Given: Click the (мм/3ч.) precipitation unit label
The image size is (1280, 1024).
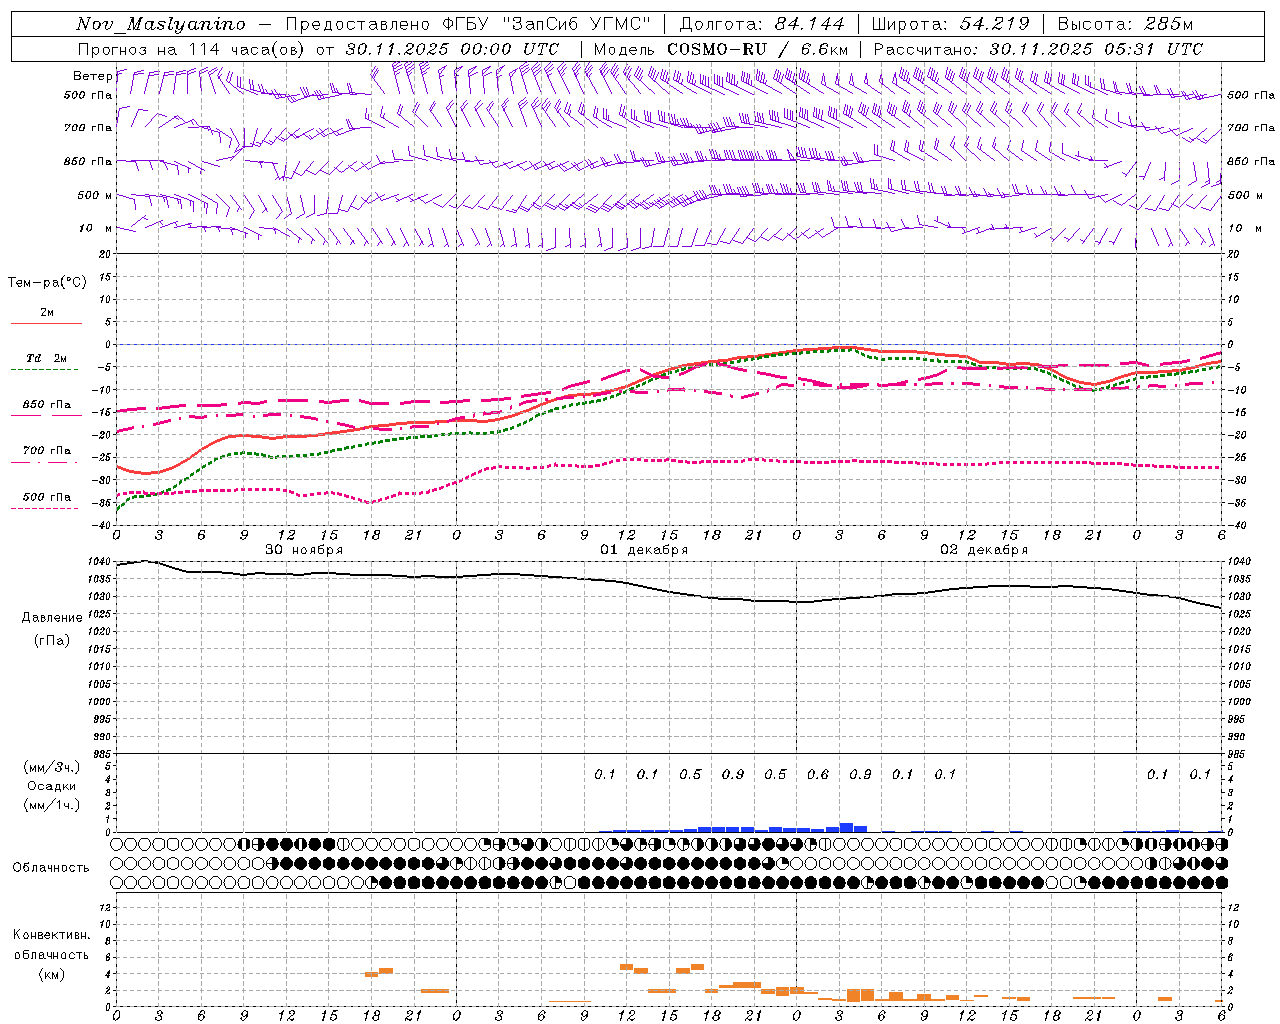Looking at the screenshot, I should [x=51, y=767].
